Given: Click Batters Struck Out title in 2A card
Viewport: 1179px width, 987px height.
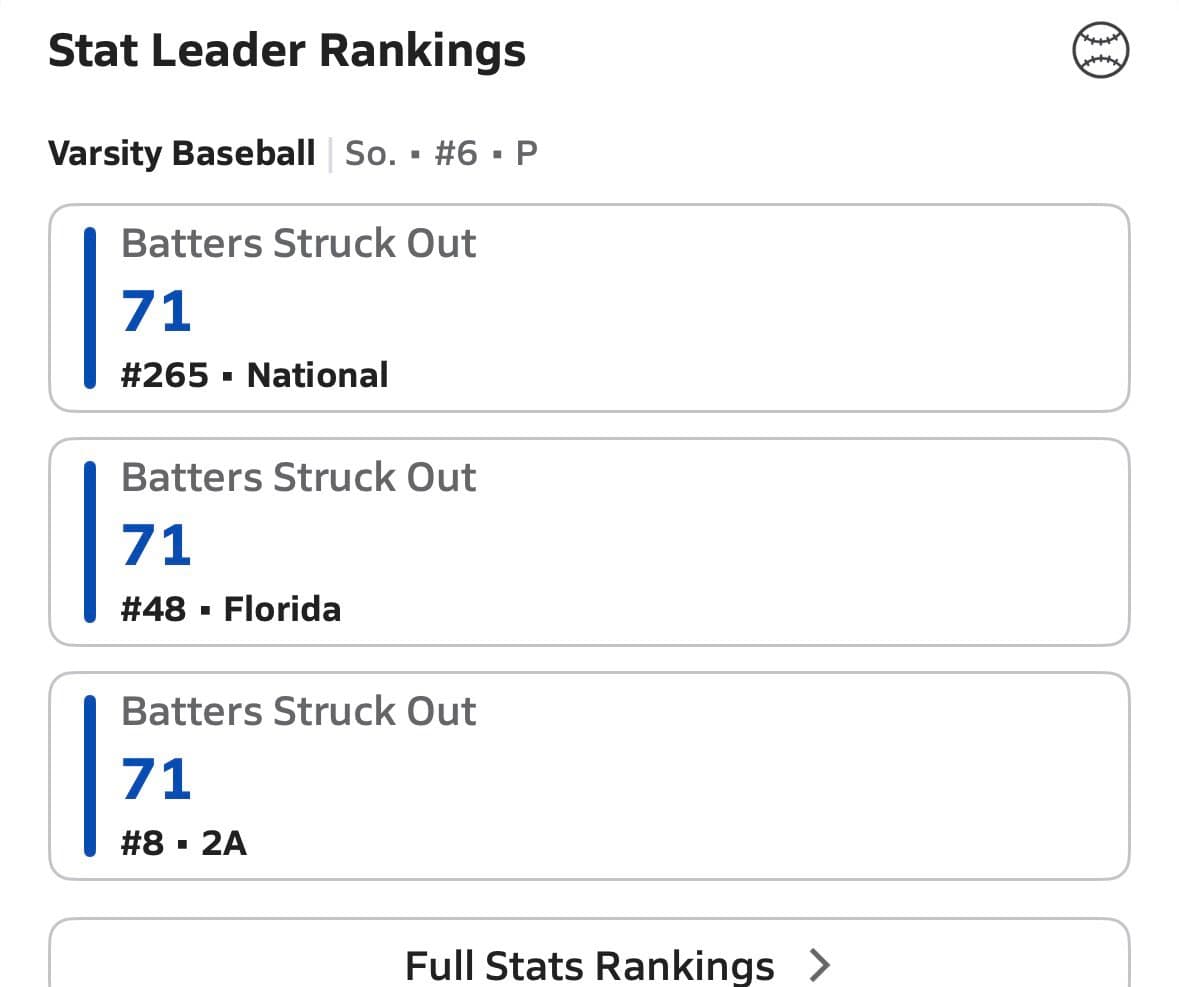Looking at the screenshot, I should 298,712.
